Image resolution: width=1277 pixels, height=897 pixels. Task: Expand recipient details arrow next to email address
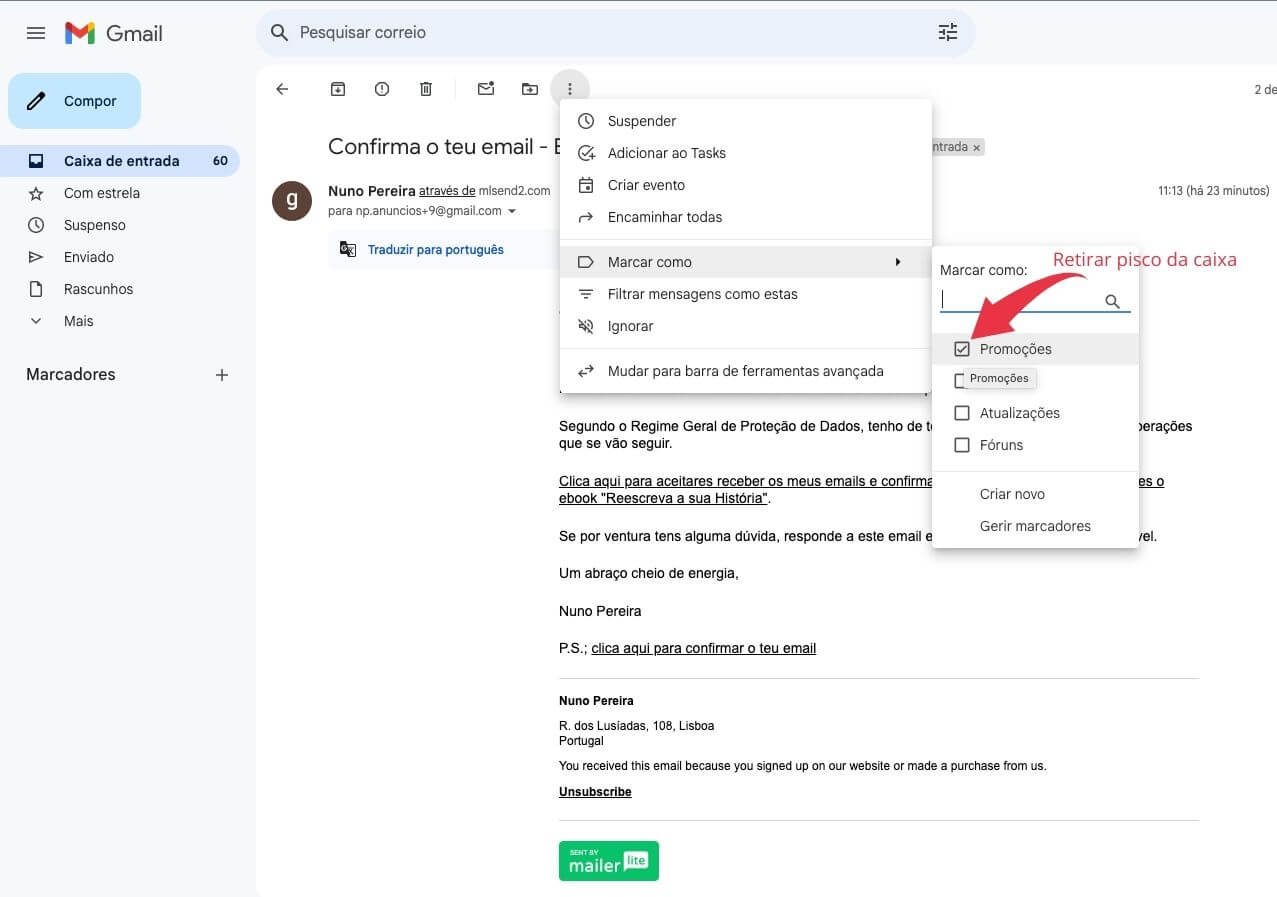click(512, 212)
